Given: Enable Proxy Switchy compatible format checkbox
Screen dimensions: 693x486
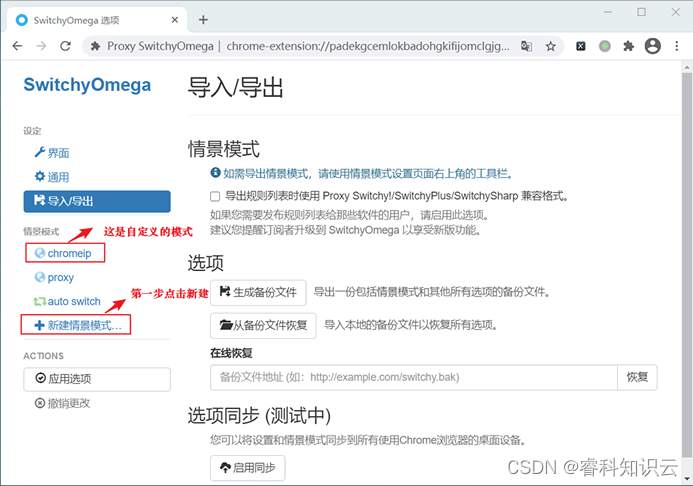Looking at the screenshot, I should click(215, 196).
